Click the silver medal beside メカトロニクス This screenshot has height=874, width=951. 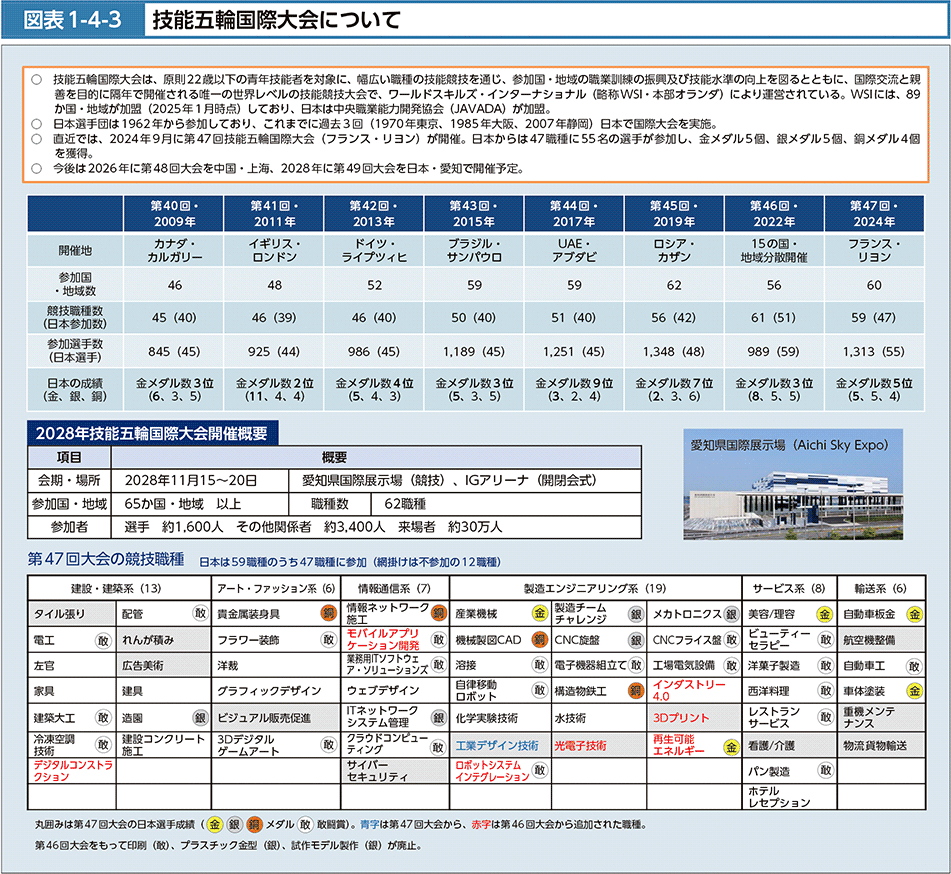(x=731, y=614)
